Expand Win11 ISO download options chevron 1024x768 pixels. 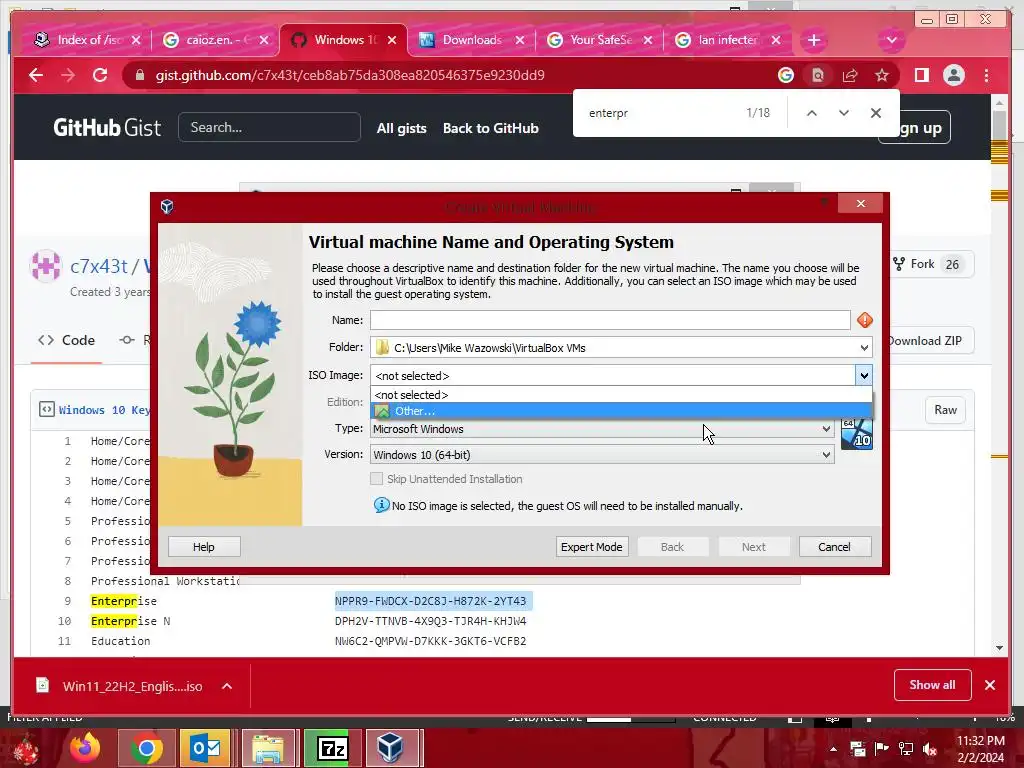227,686
